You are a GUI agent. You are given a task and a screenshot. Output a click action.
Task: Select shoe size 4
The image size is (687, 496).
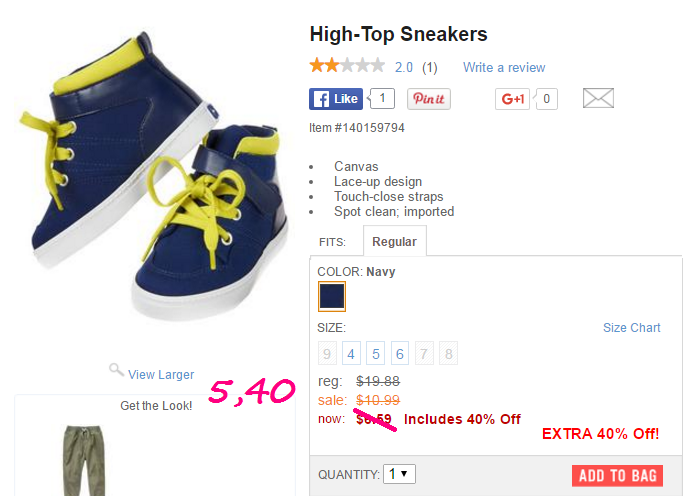coord(351,353)
